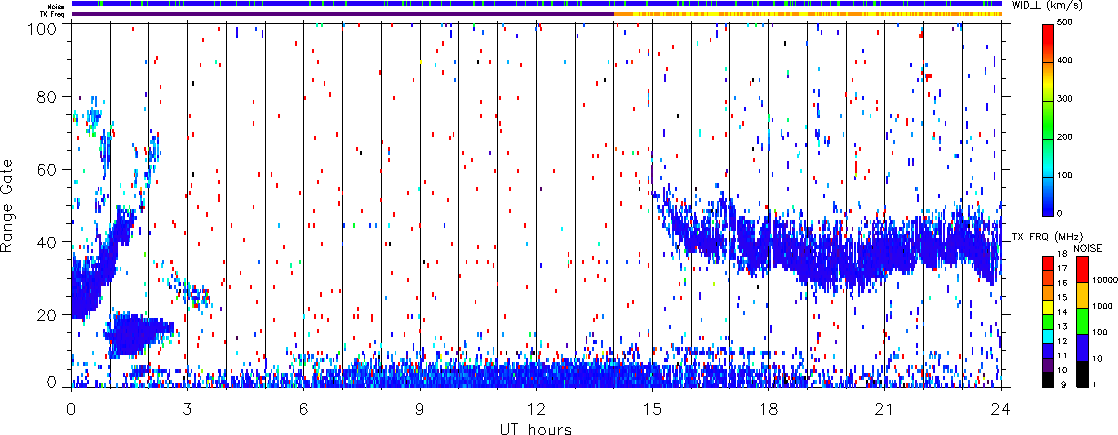Click the 3 tick label on UT hours axis
Screen dimensions: 1118x435
[x=188, y=409]
